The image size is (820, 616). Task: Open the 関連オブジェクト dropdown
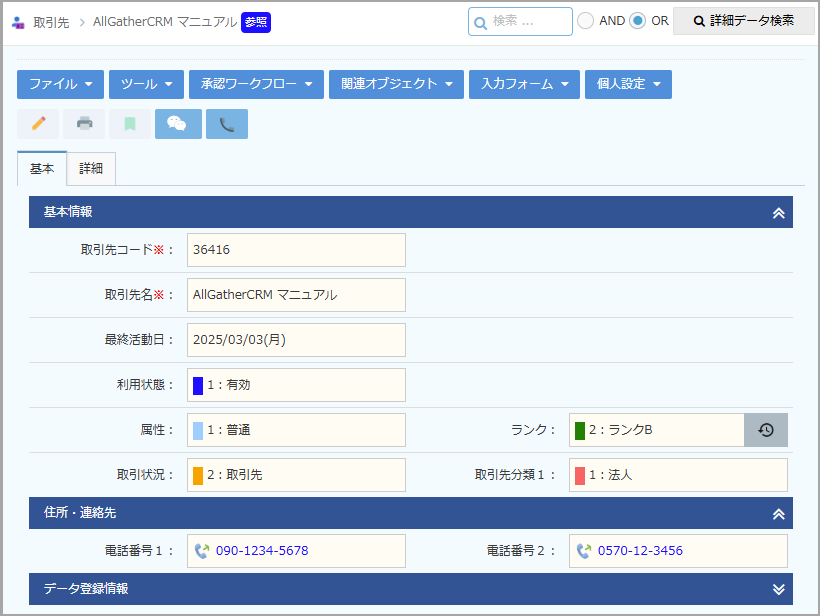(396, 84)
